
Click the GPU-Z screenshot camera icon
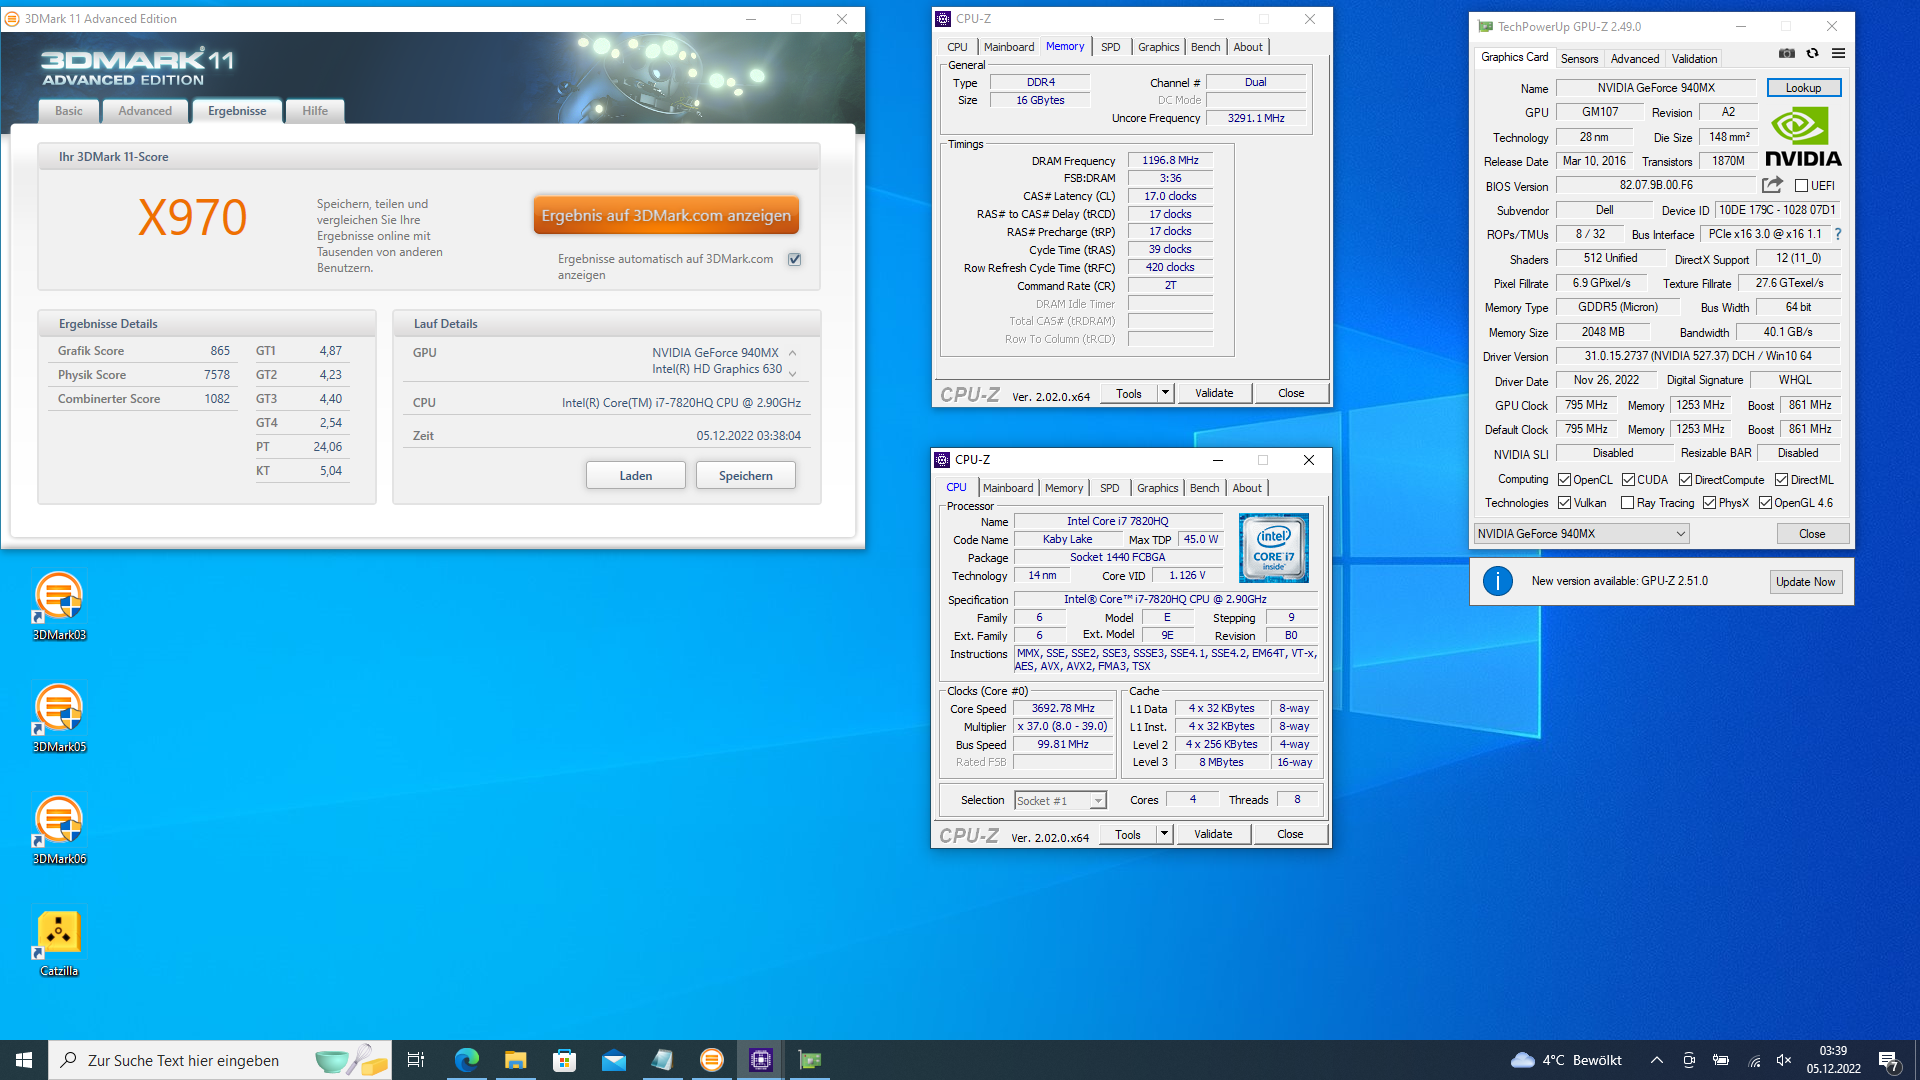(1787, 54)
